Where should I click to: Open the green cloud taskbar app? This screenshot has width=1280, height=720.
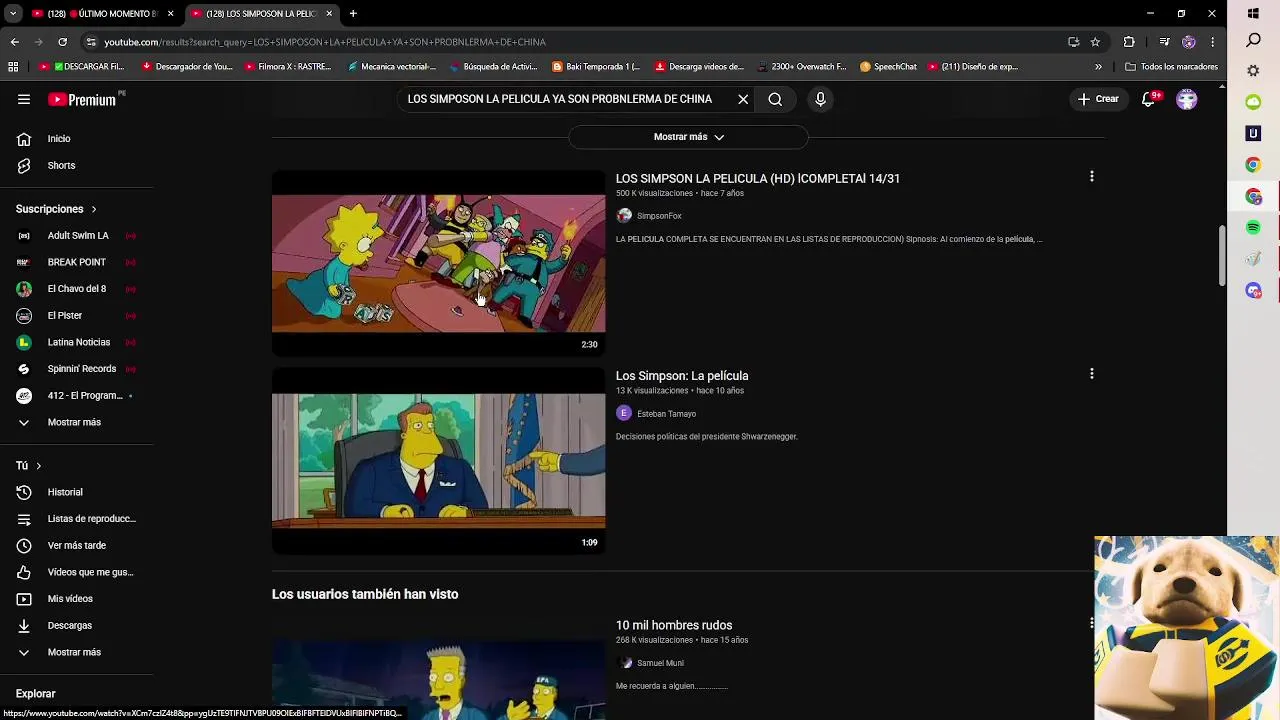(1253, 102)
